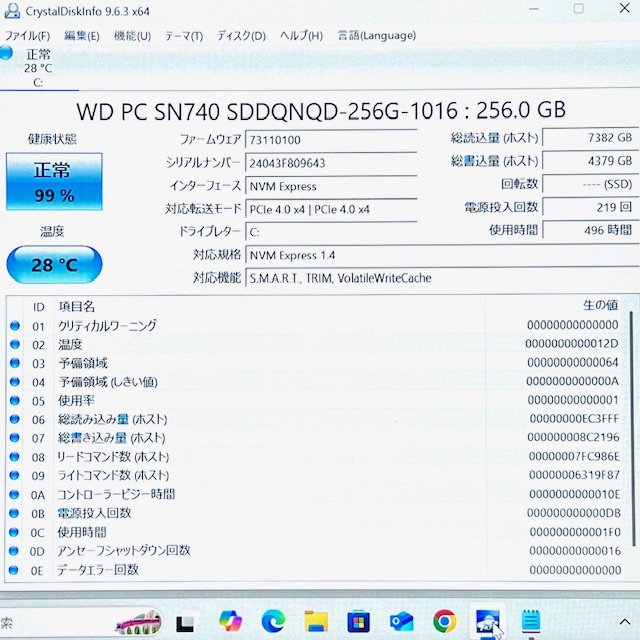Image resolution: width=640 pixels, height=640 pixels.
Task: Click the CrystalDiskInfo taskbar icon
Action: 488,622
